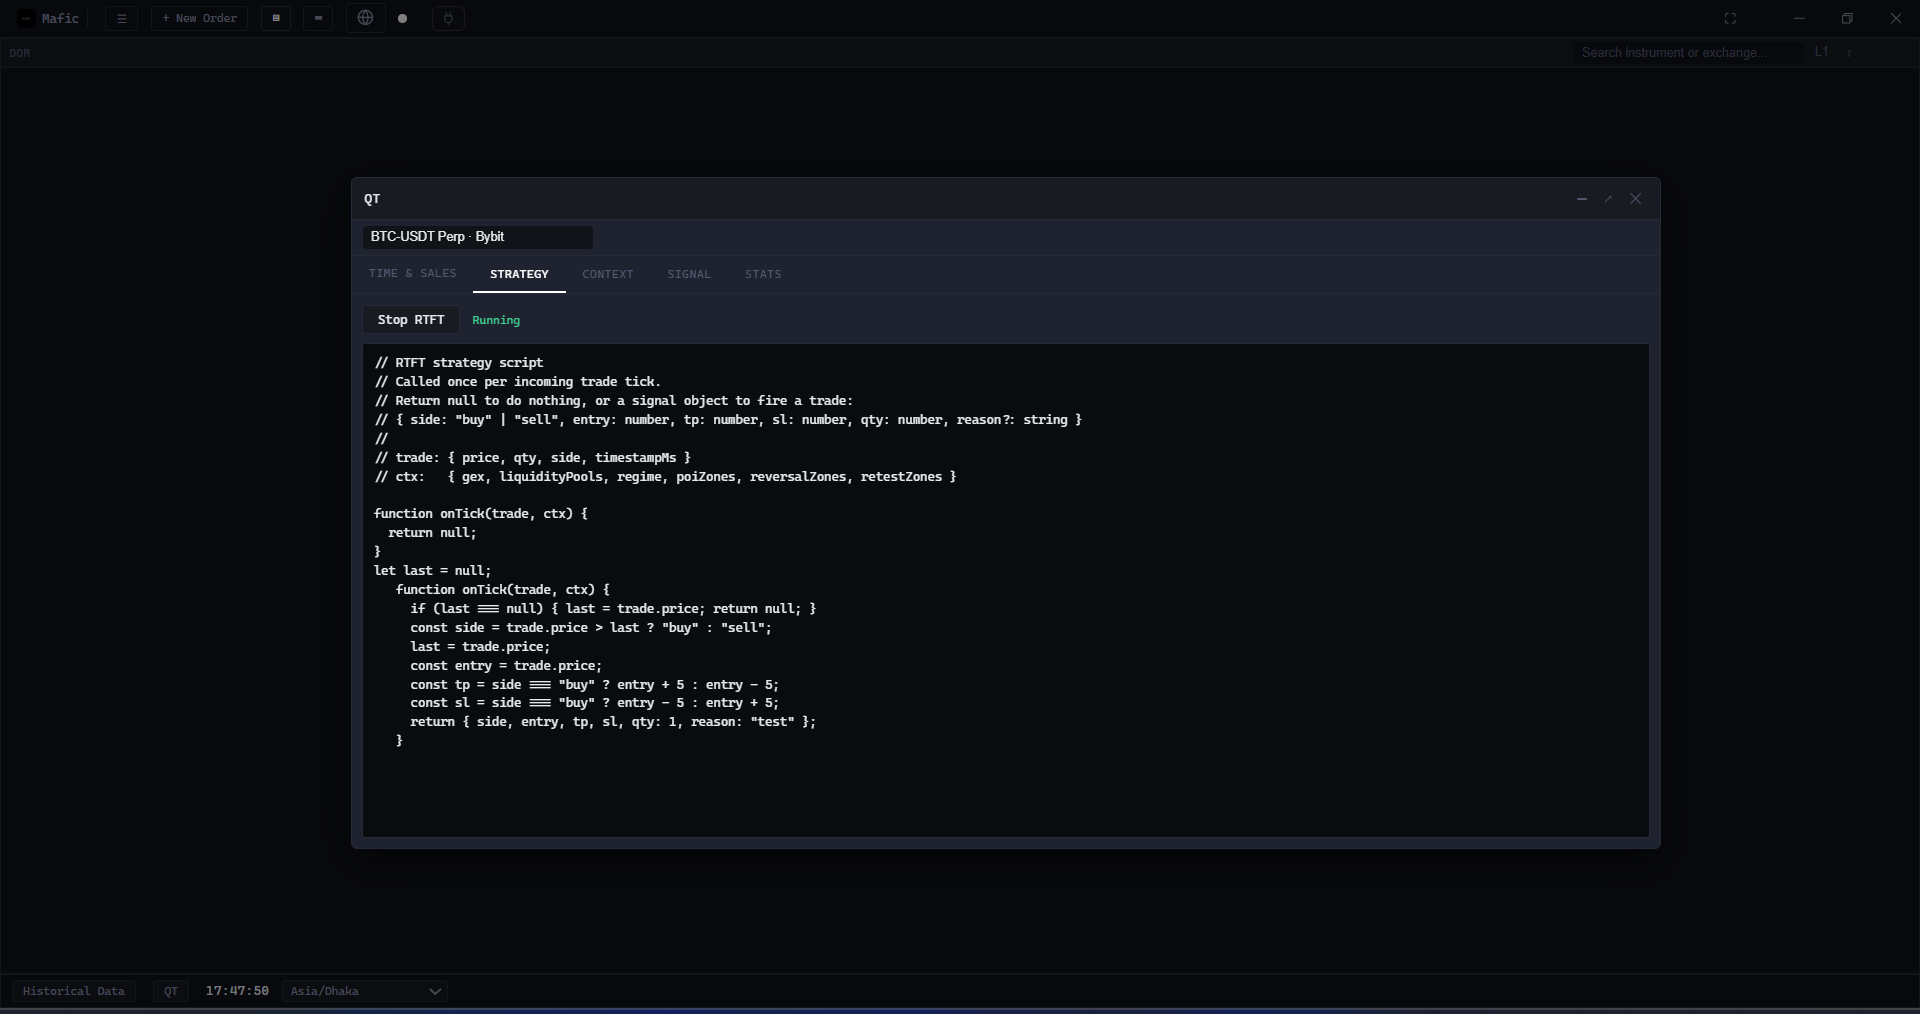This screenshot has width=1920, height=1014.
Task: Click the line starting "return { side, entry"
Action: pos(613,722)
